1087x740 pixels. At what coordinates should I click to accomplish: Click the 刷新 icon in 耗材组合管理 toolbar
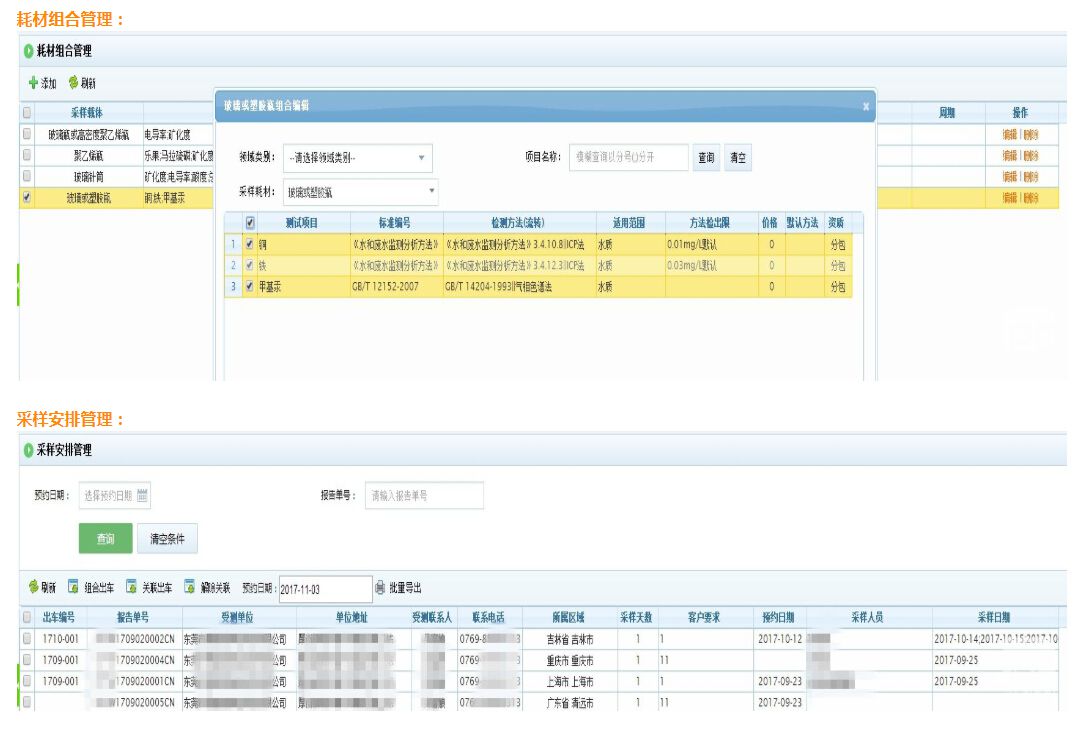[73, 83]
